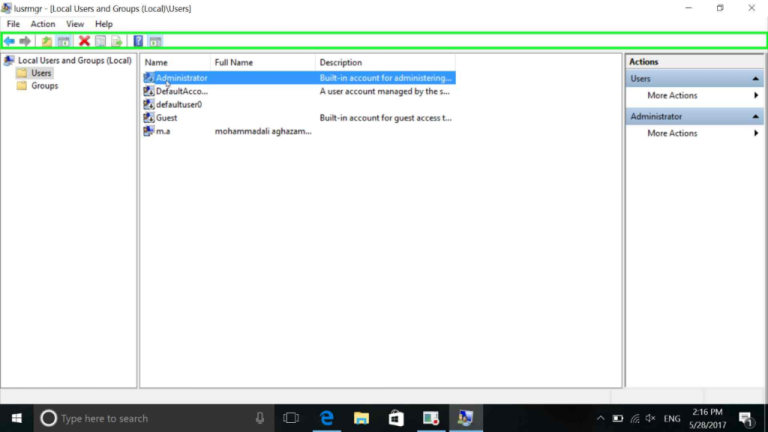The height and width of the screenshot is (432, 768).
Task: Click 'mohammadali aghazam...' full name cell
Action: coord(263,131)
